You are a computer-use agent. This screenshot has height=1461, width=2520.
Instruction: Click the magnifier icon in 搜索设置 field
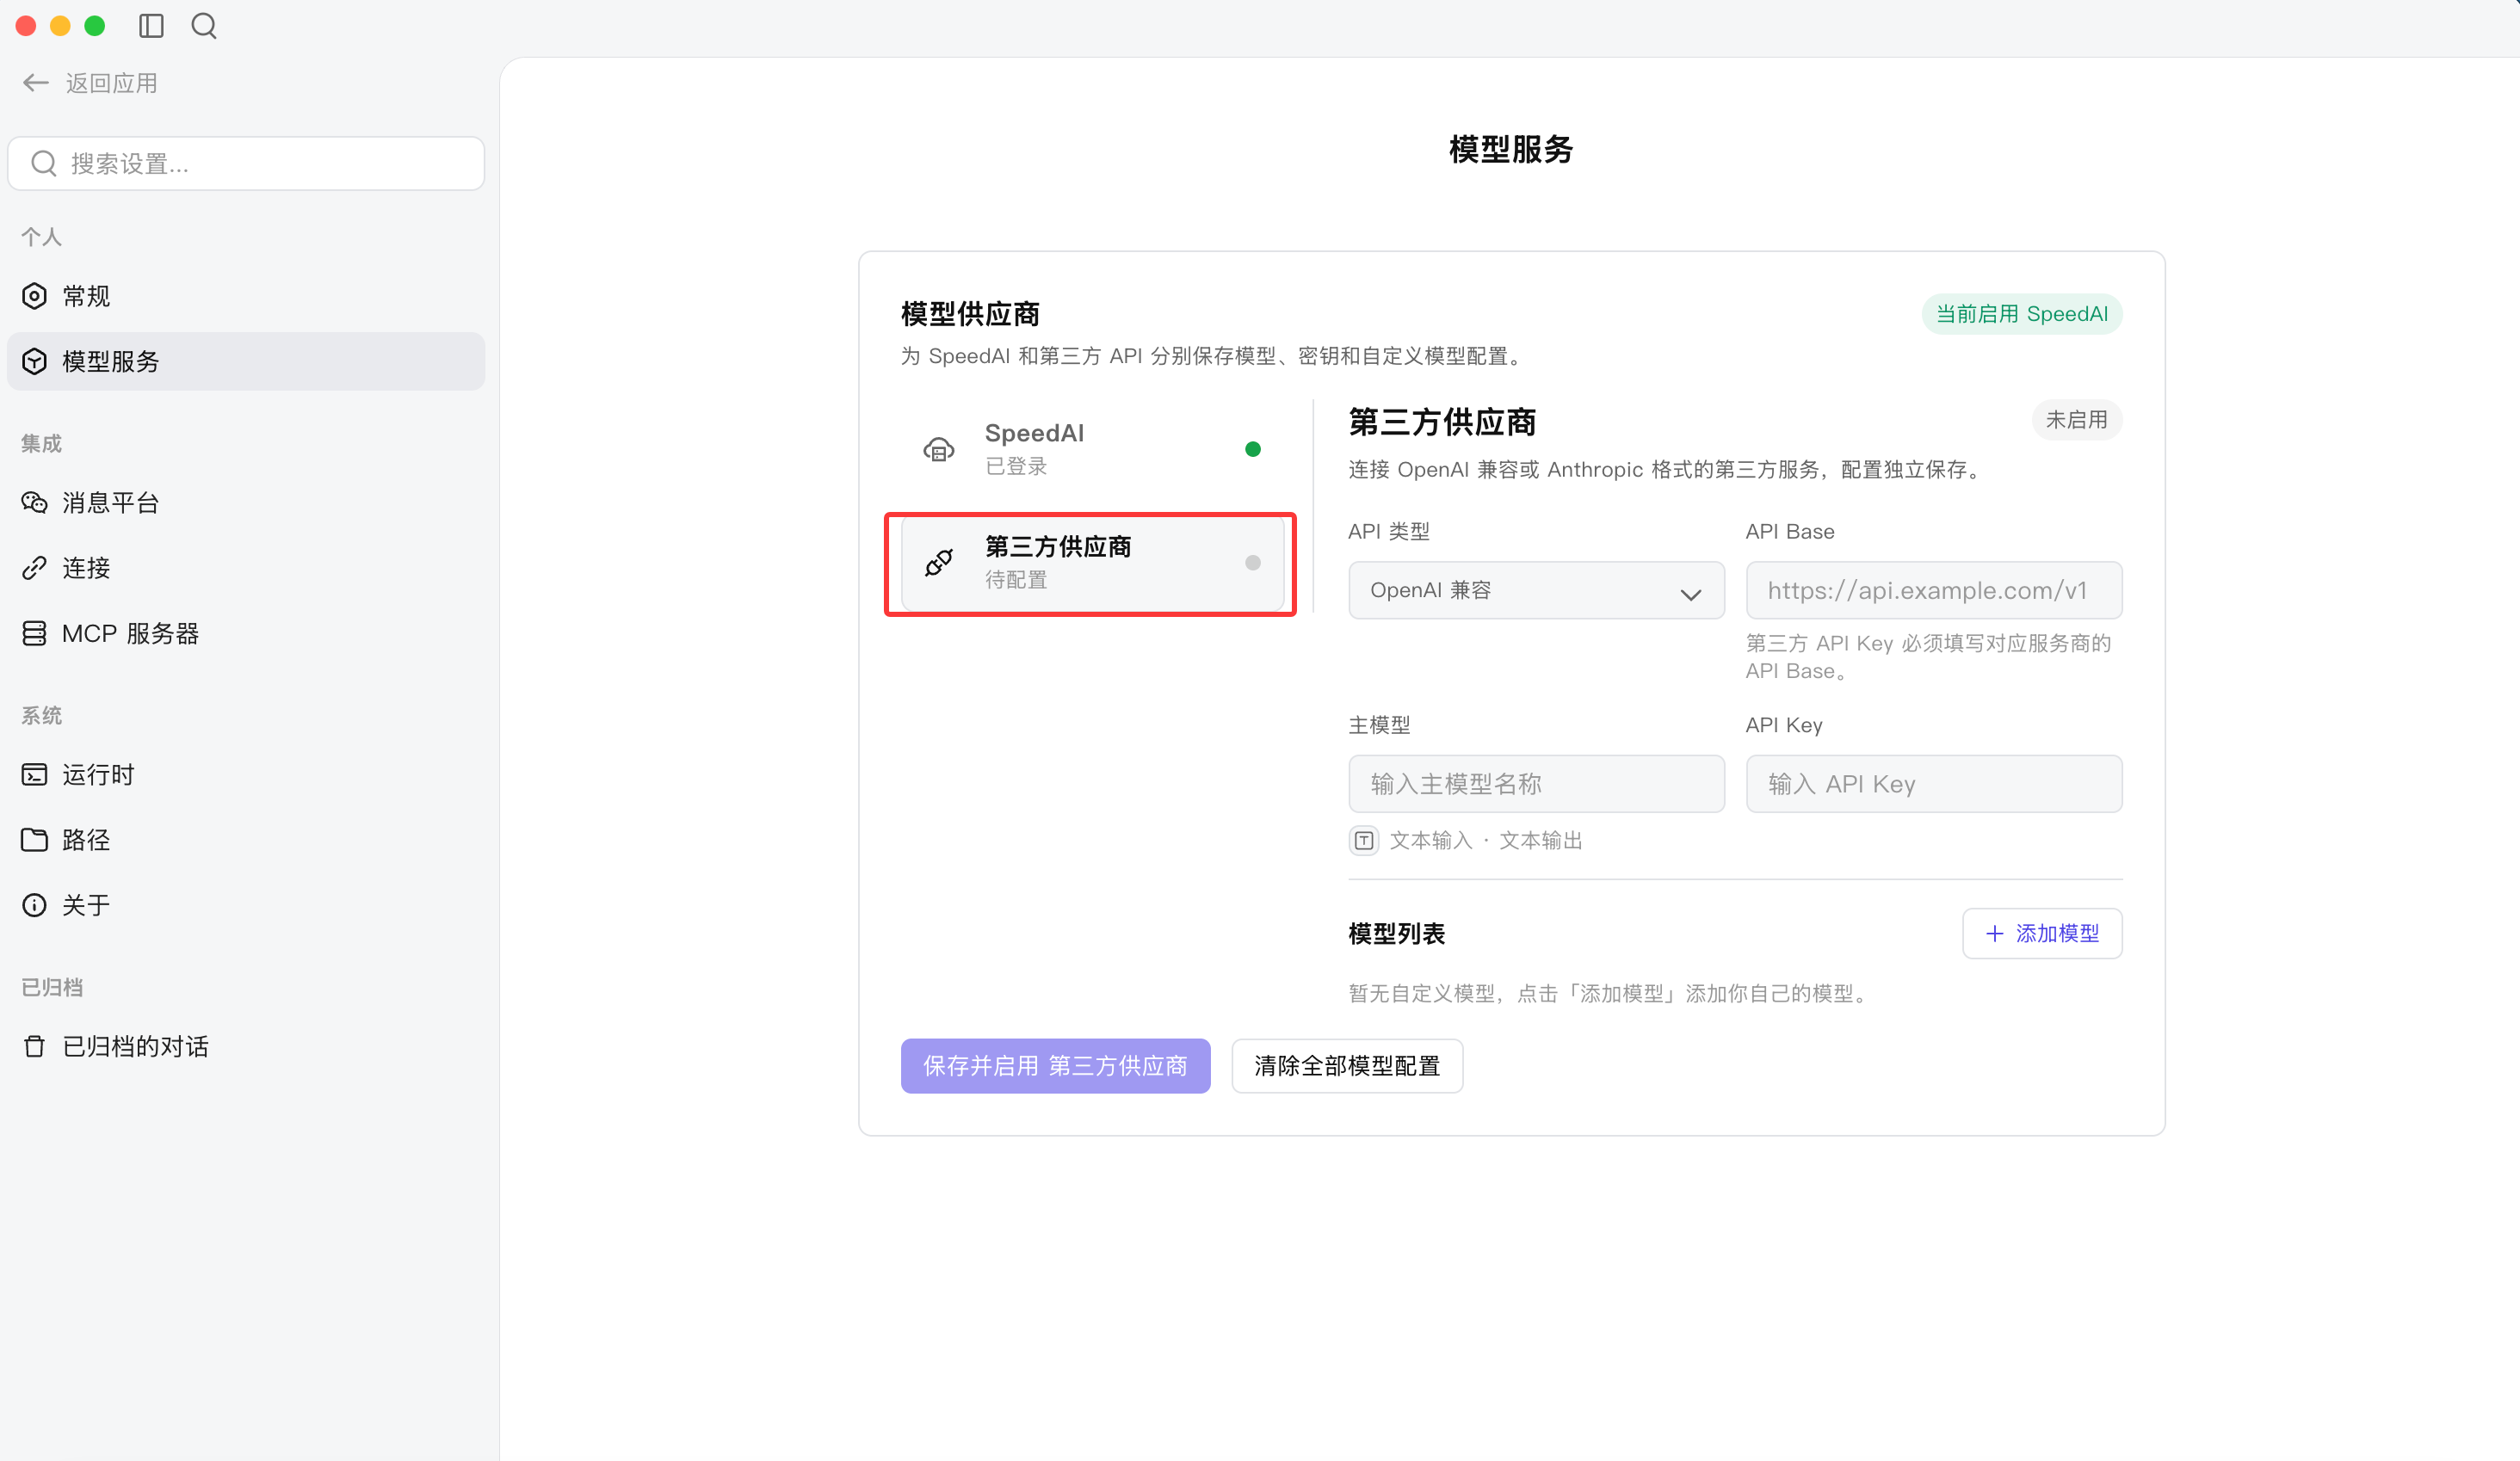pyautogui.click(x=44, y=163)
